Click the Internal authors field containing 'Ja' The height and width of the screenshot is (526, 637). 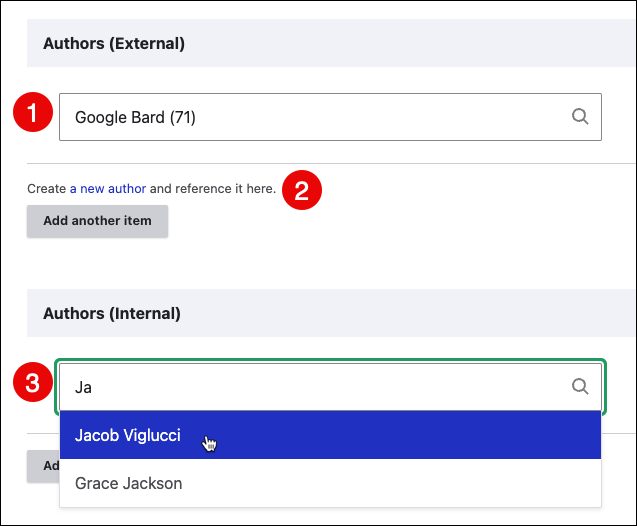click(330, 387)
